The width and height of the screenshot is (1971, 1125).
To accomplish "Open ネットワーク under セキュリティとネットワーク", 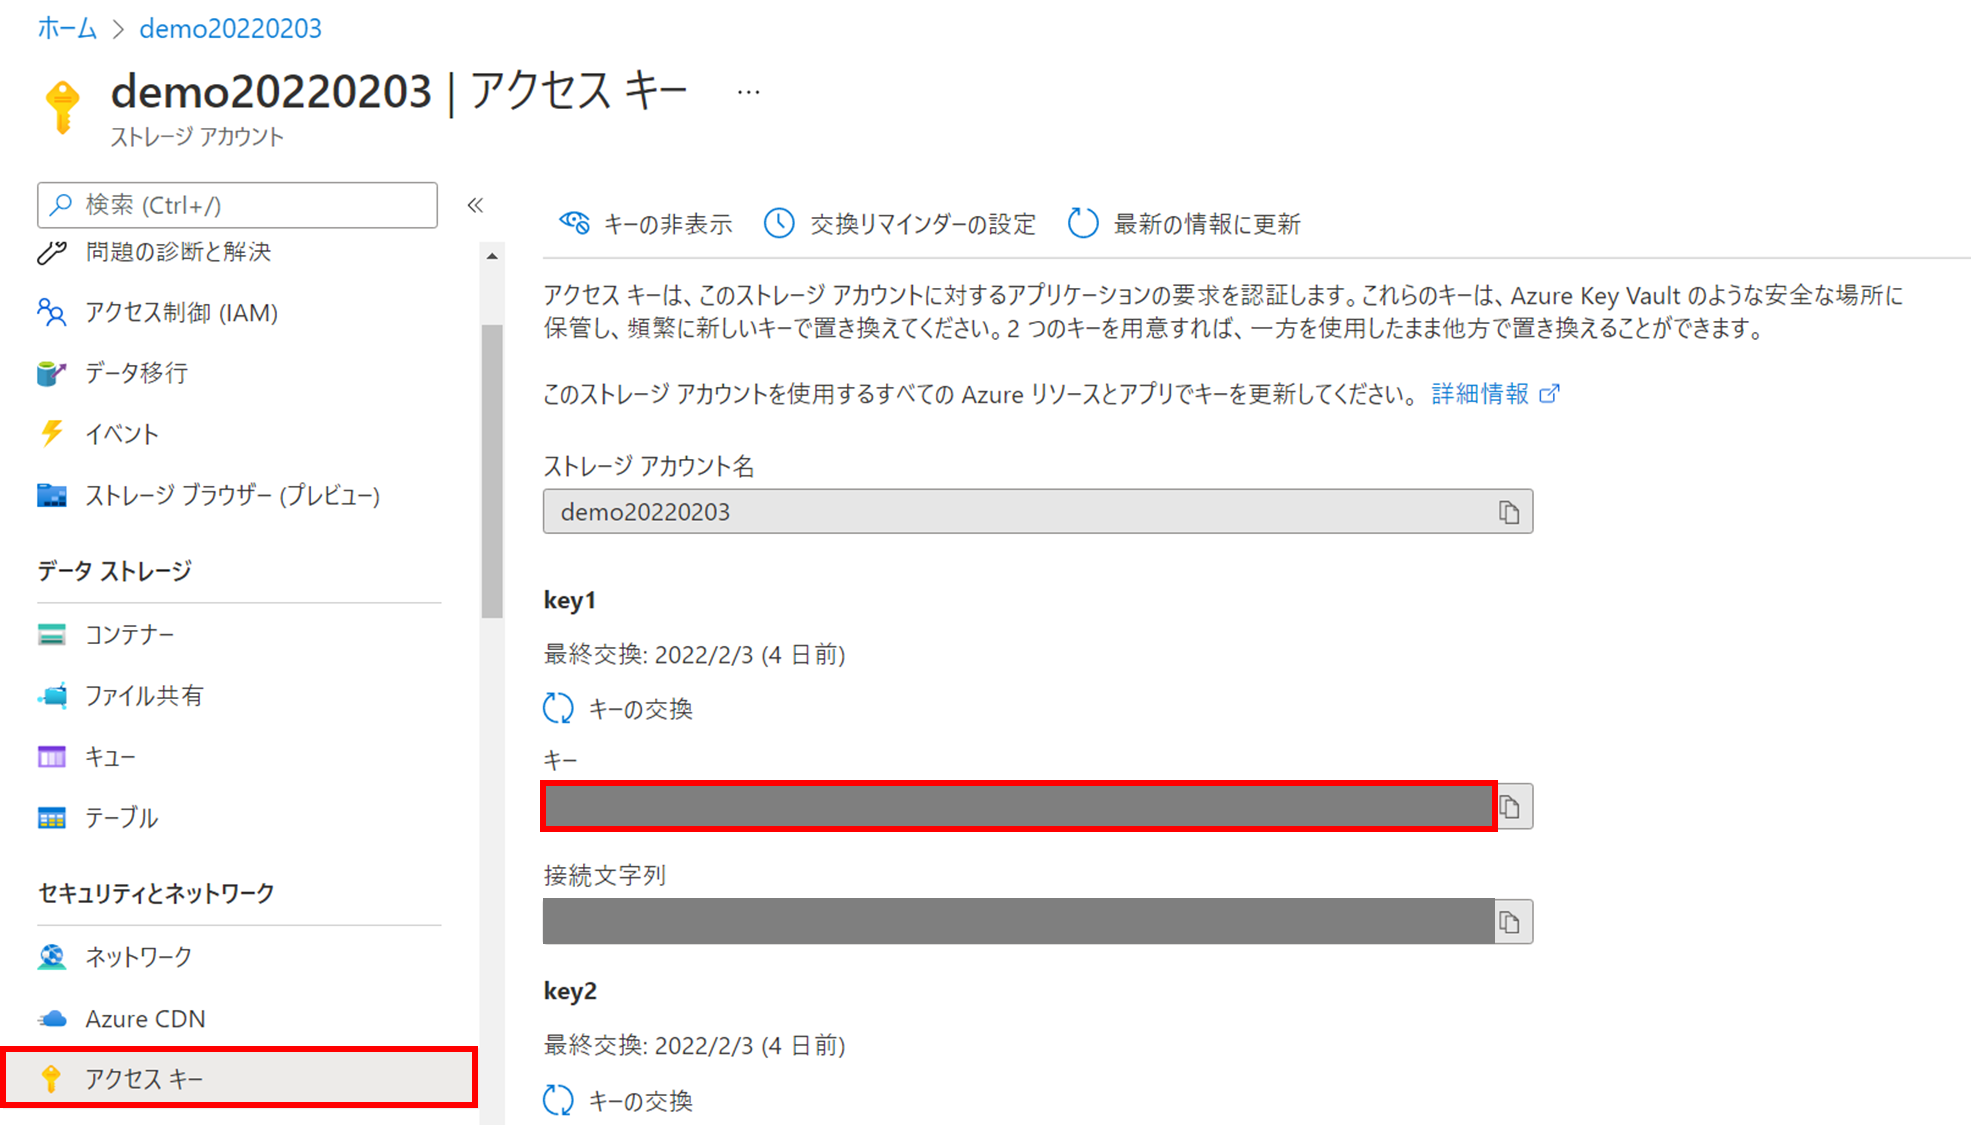I will (138, 957).
